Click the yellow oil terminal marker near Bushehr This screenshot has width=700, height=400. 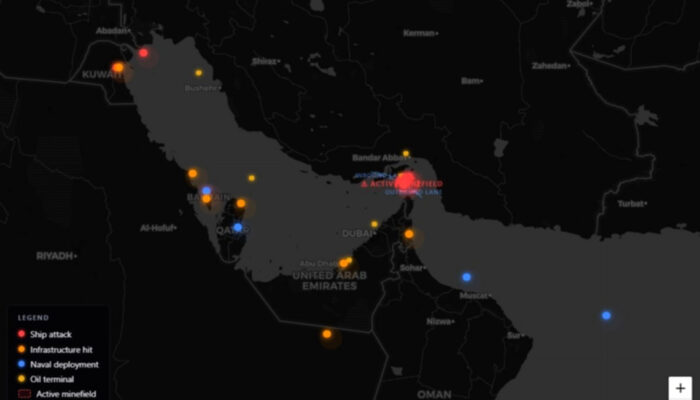199,73
